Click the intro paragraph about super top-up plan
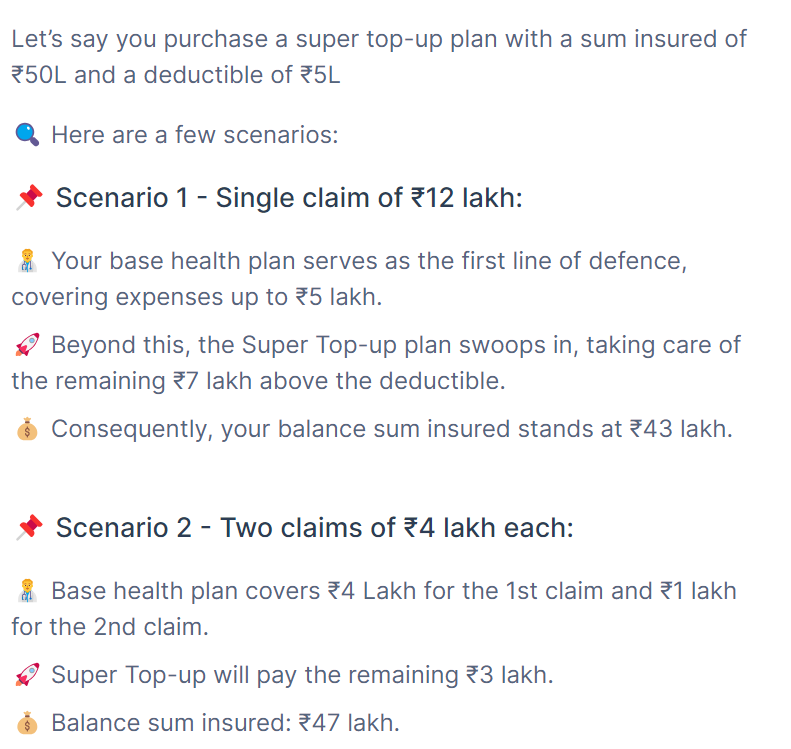Image resolution: width=791 pixels, height=749 pixels. [378, 40]
